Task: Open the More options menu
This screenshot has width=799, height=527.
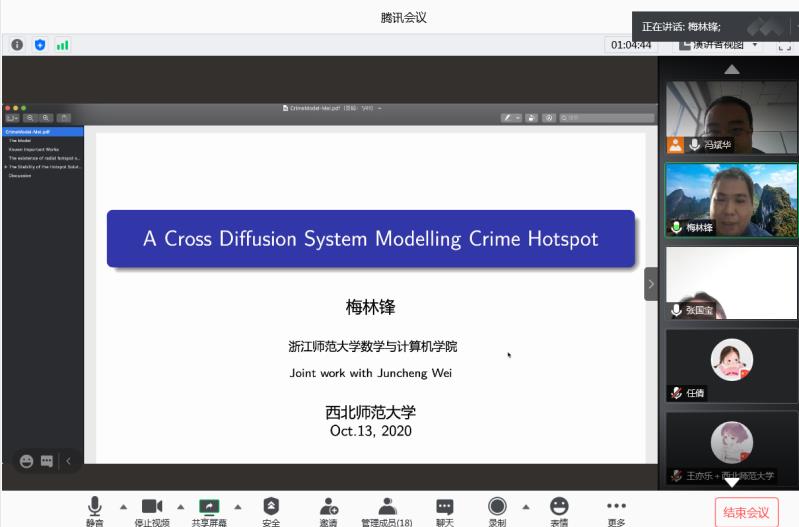Action: (616, 509)
